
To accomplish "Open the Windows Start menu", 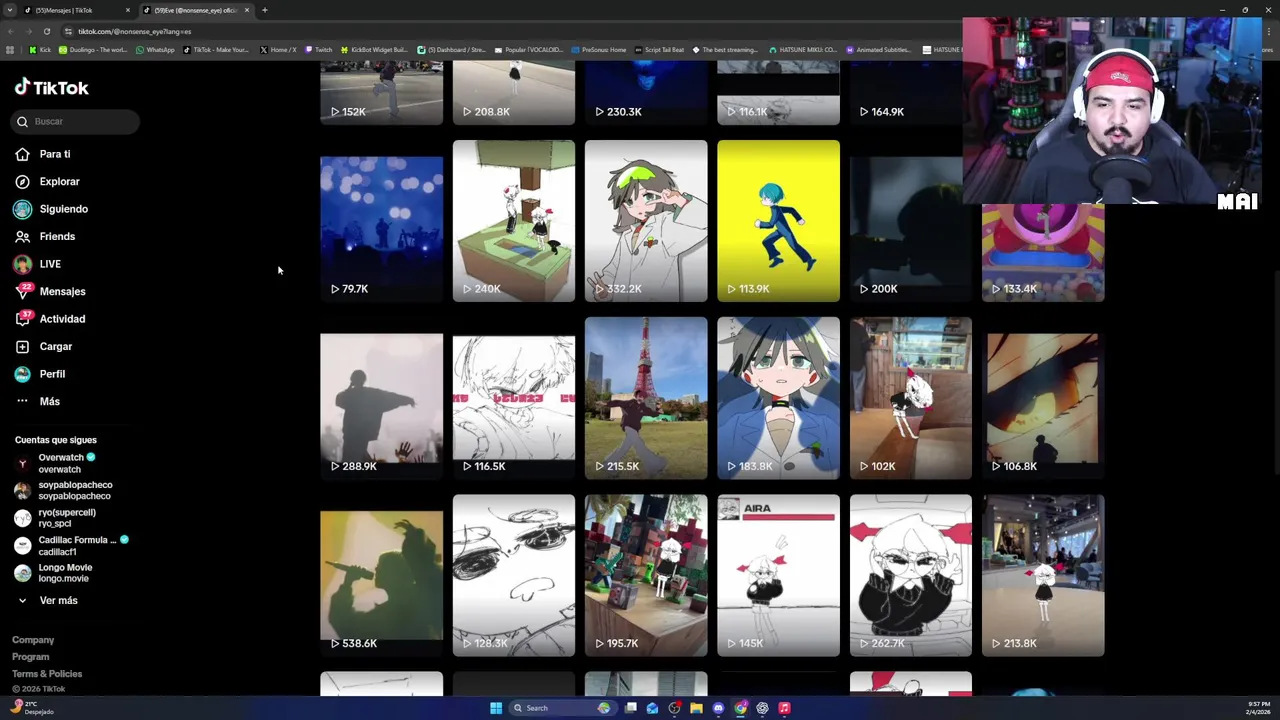I will point(496,708).
